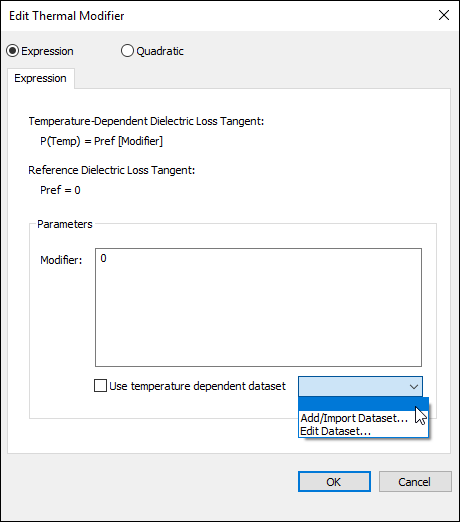Collapse the dataset dropdown arrow
Image resolution: width=460 pixels, height=522 pixels.
coord(414,387)
